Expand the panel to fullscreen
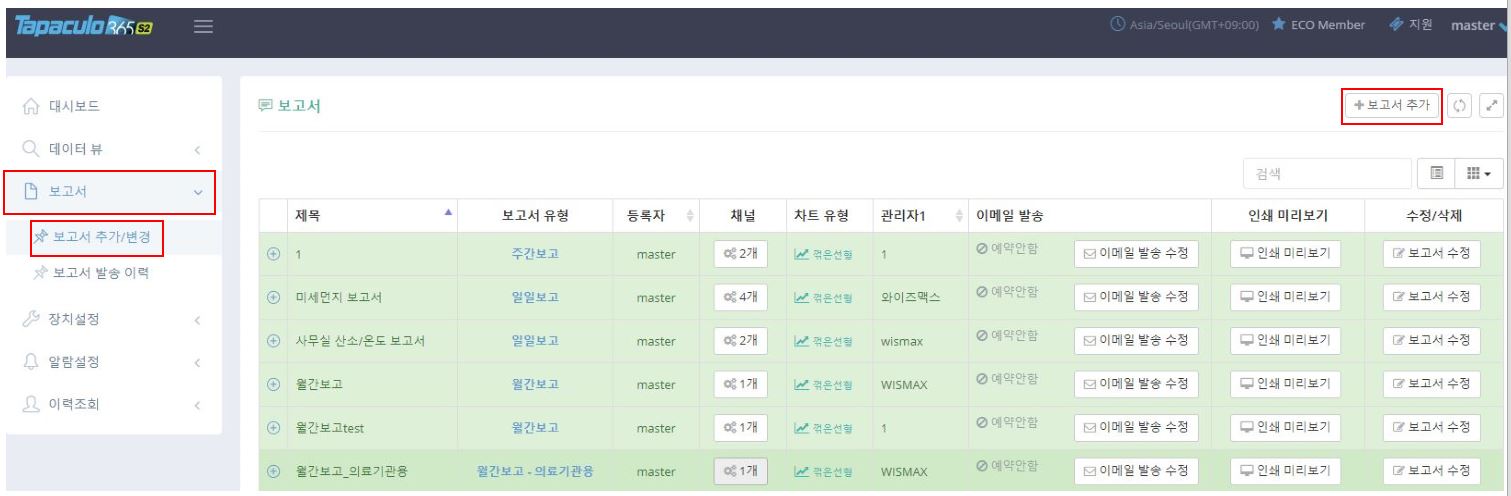The image size is (1511, 496). point(1491,105)
